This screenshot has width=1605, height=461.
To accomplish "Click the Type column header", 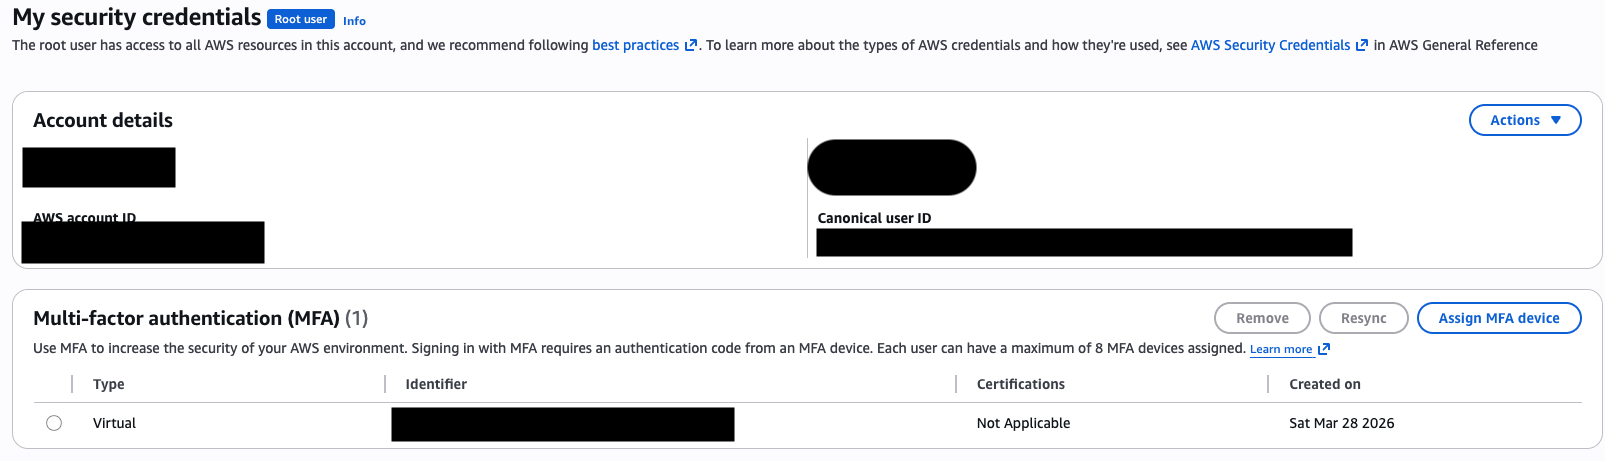I will click(x=109, y=384).
